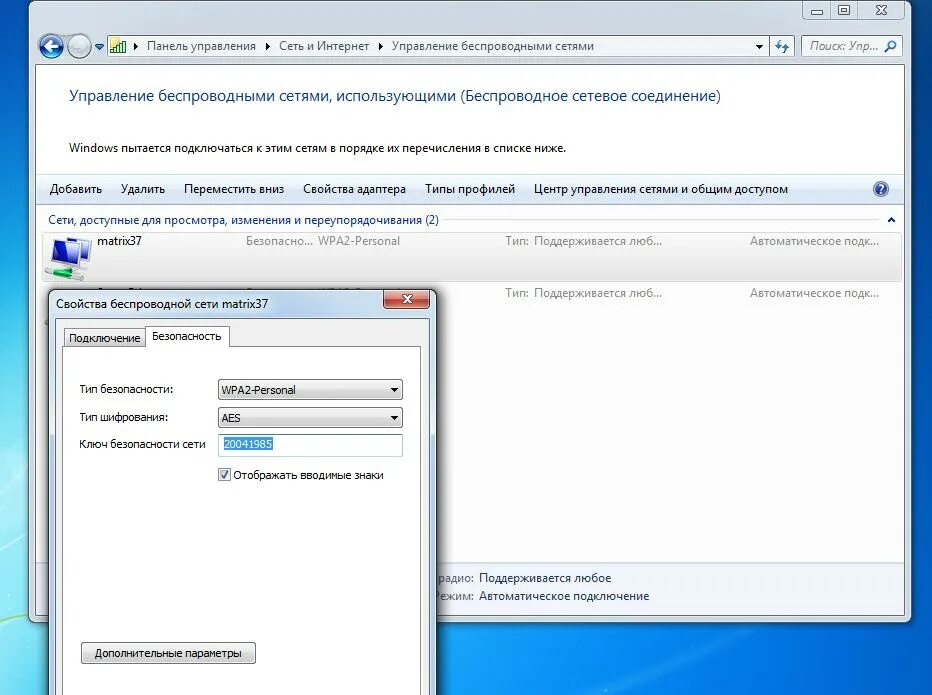The image size is (932, 695).
Task: Open the 'Тип безопасности' dropdown
Action: (310, 389)
